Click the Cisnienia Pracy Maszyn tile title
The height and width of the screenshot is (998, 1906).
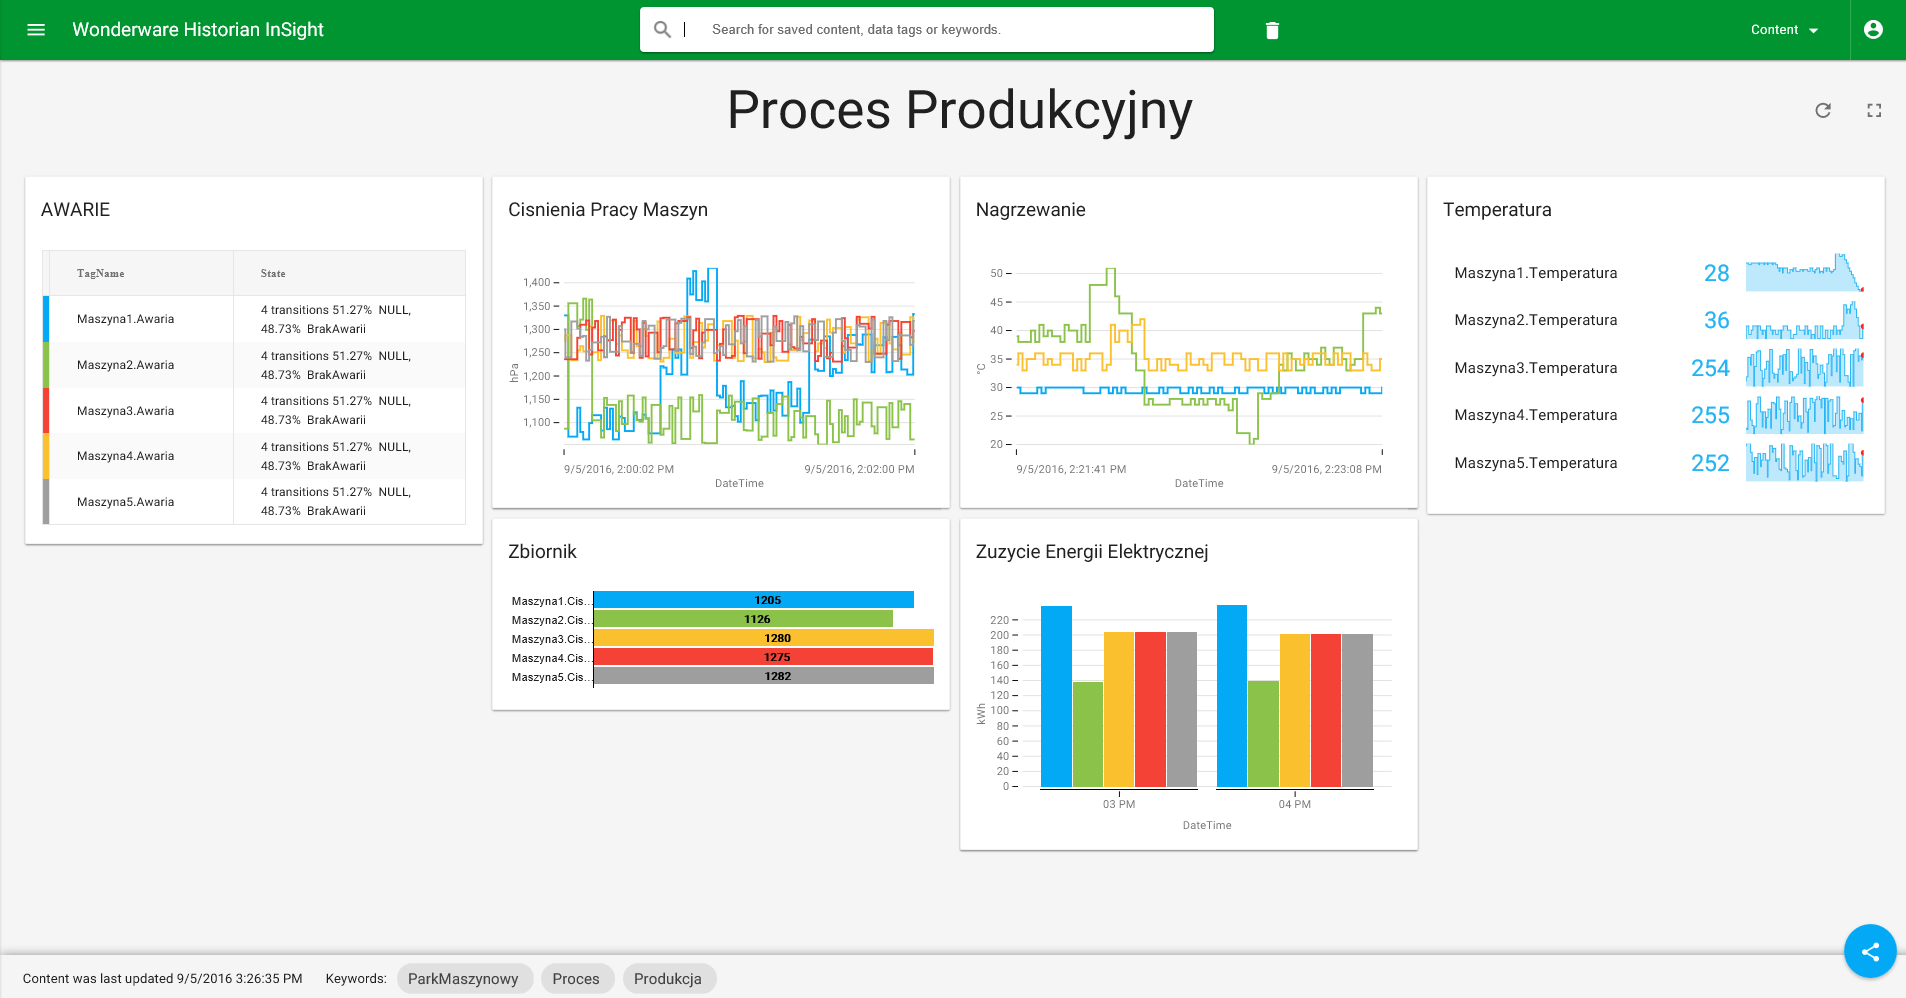(608, 210)
